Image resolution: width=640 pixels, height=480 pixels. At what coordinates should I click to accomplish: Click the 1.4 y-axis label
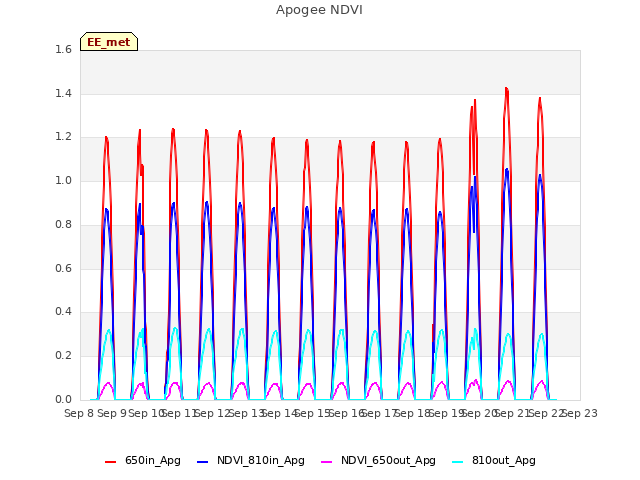[x=63, y=93]
